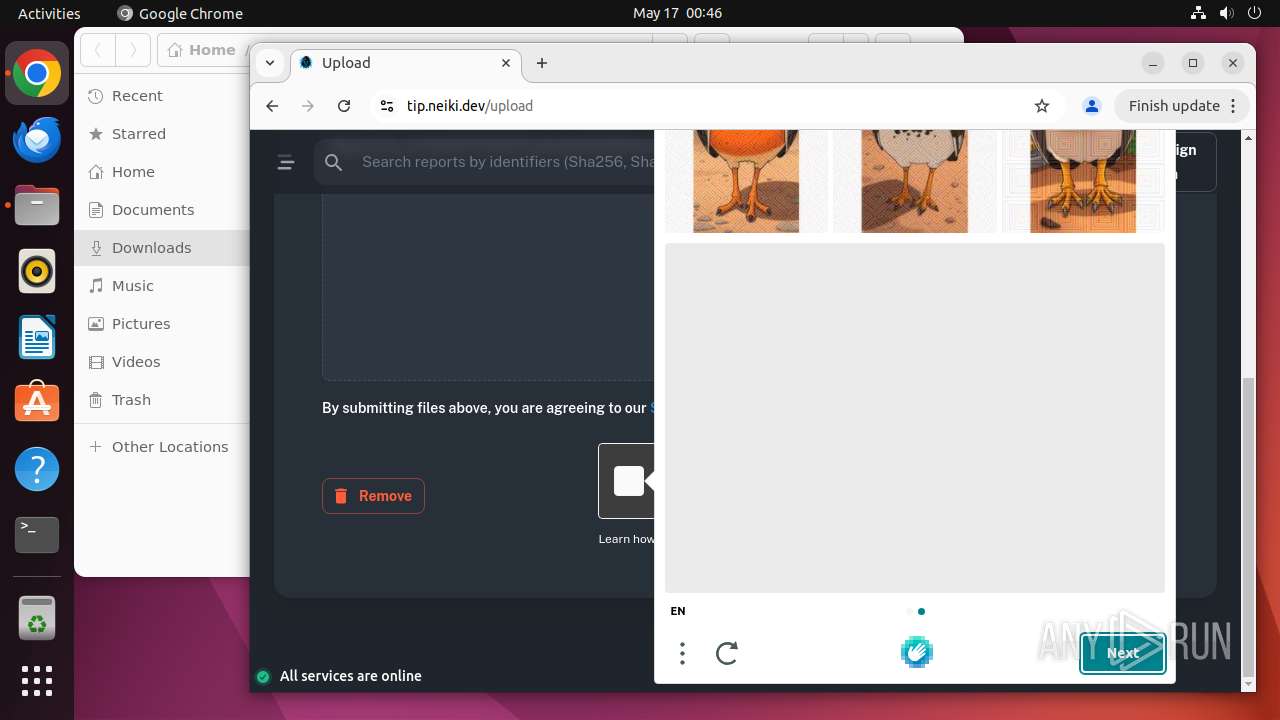
Task: Launch LibreOffice Writer from the dock
Action: point(37,337)
